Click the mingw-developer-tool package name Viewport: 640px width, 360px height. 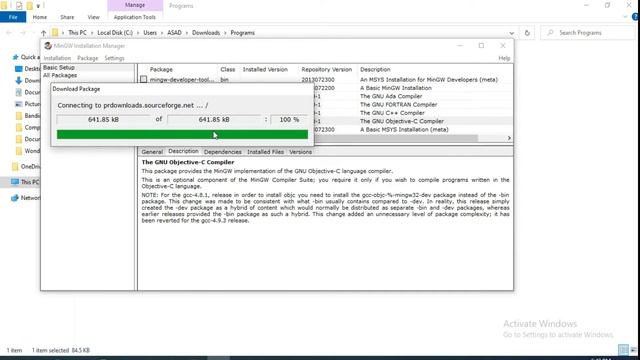[x=182, y=80]
